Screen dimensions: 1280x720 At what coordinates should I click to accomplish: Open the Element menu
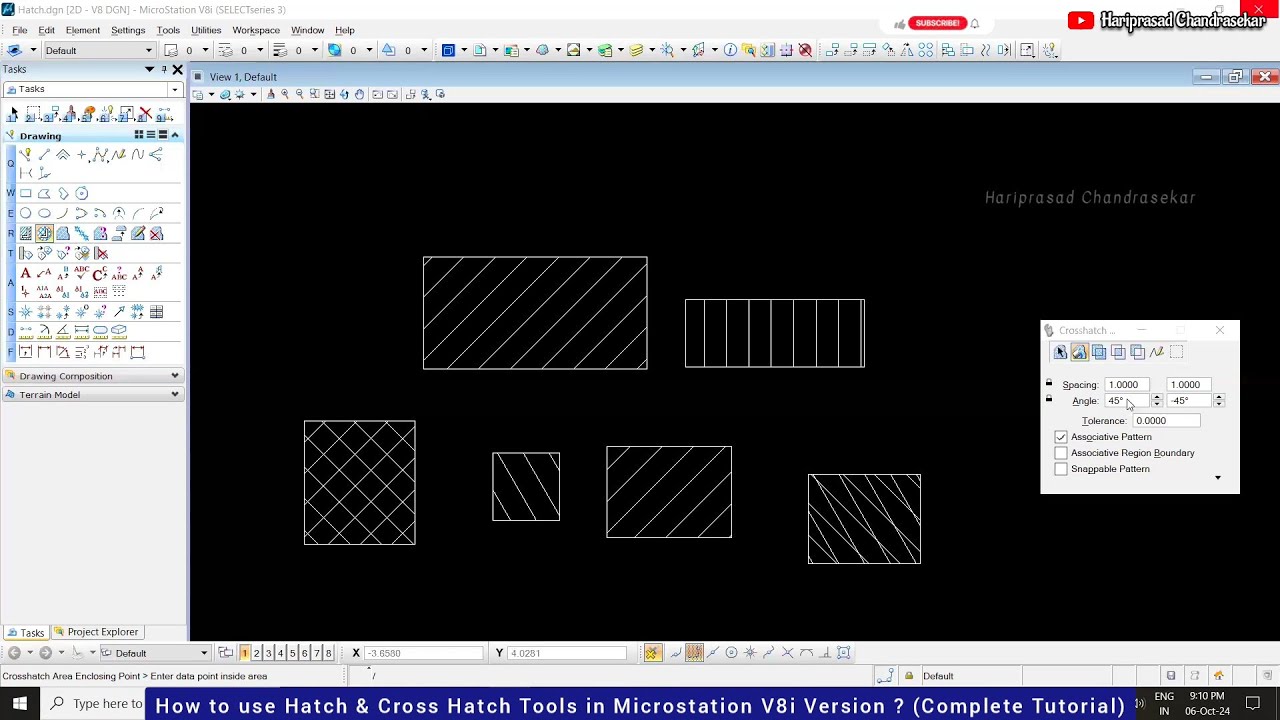(x=83, y=30)
